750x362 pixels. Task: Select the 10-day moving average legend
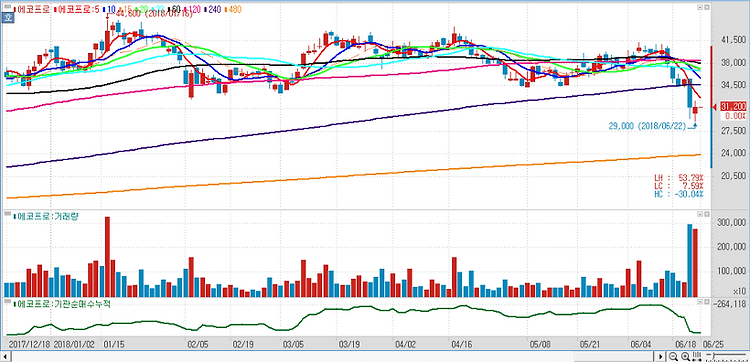pos(109,10)
